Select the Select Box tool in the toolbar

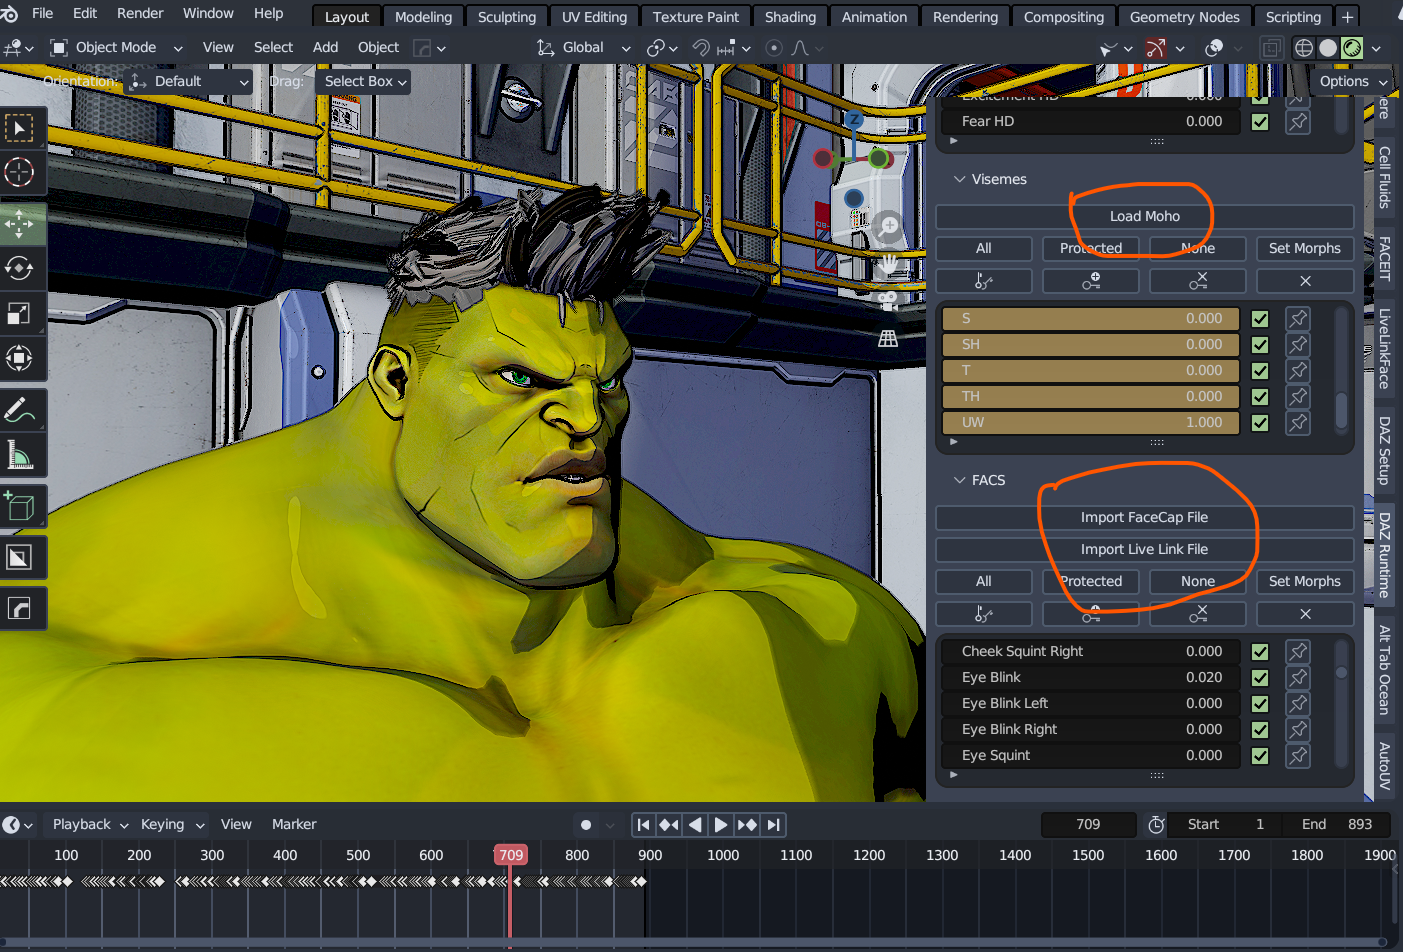point(19,128)
